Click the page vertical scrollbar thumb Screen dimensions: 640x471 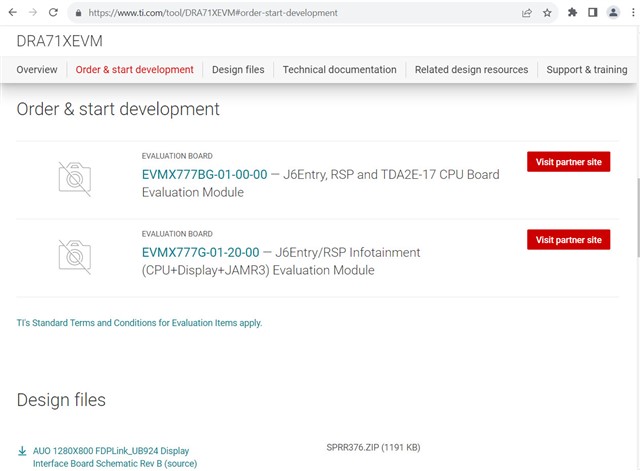(638, 217)
